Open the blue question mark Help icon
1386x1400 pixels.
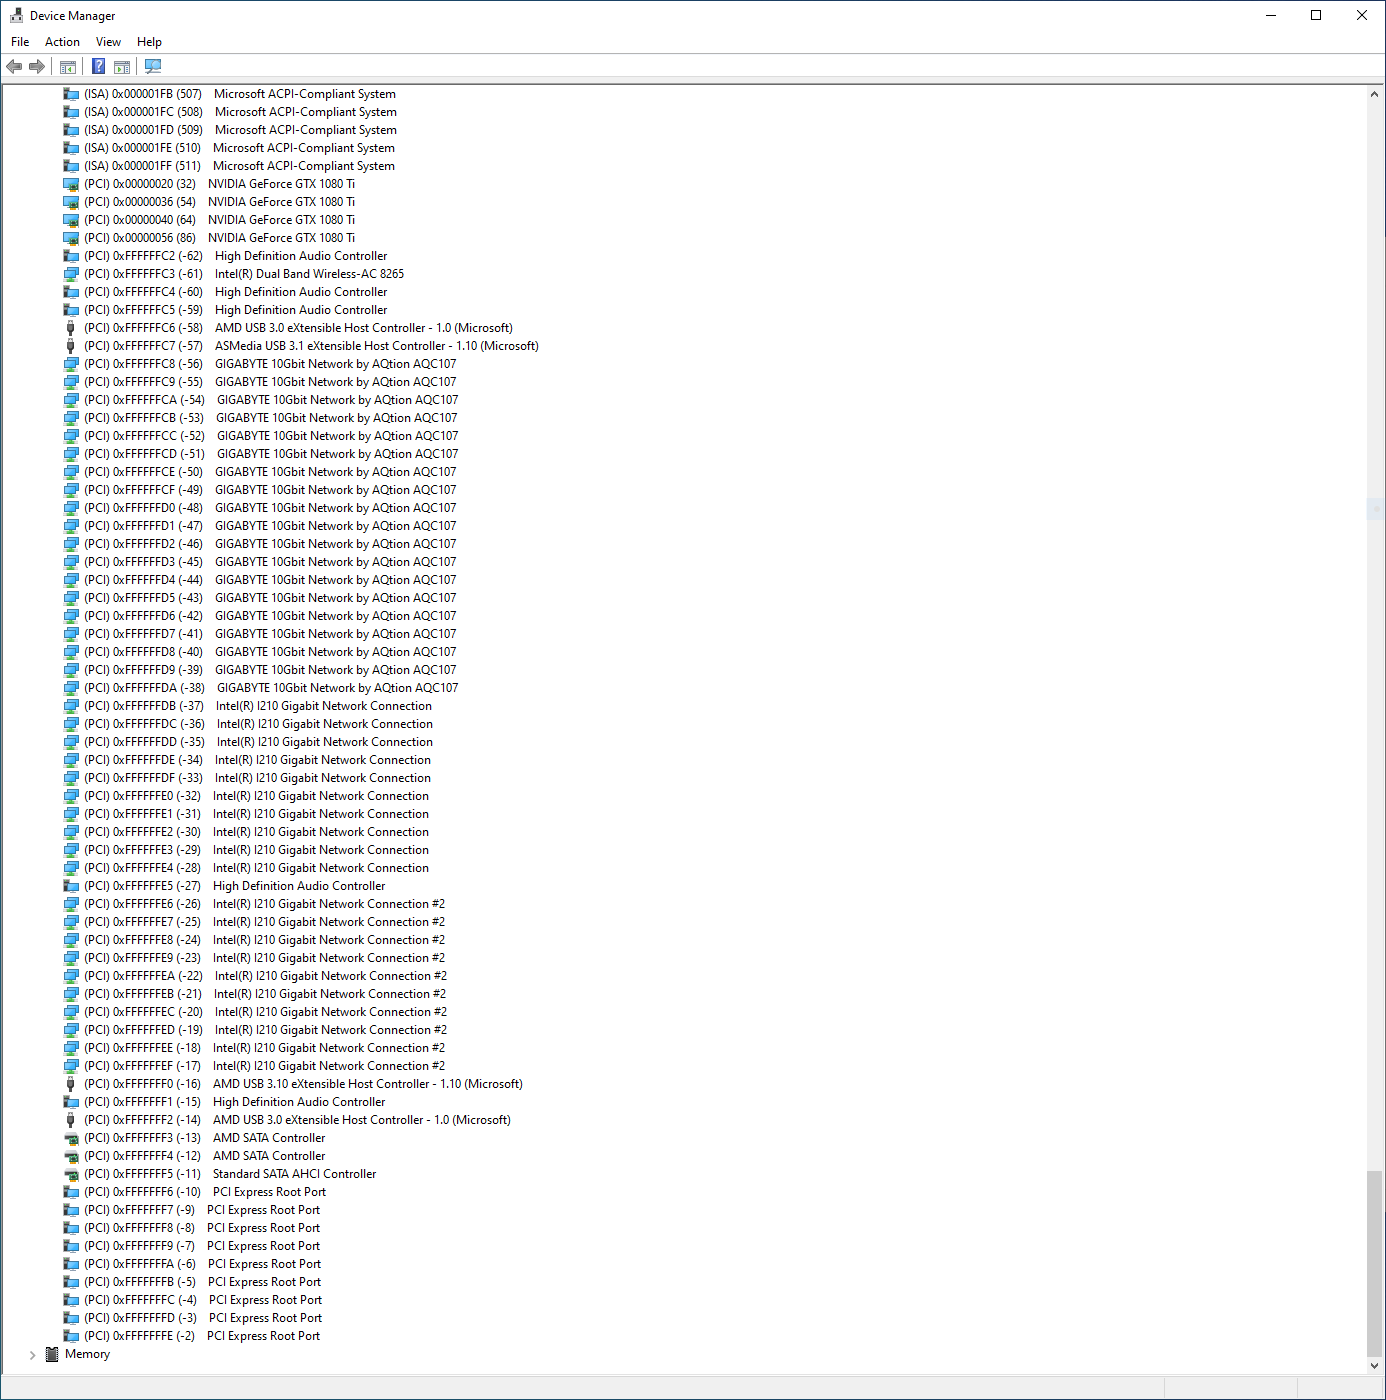tap(98, 67)
